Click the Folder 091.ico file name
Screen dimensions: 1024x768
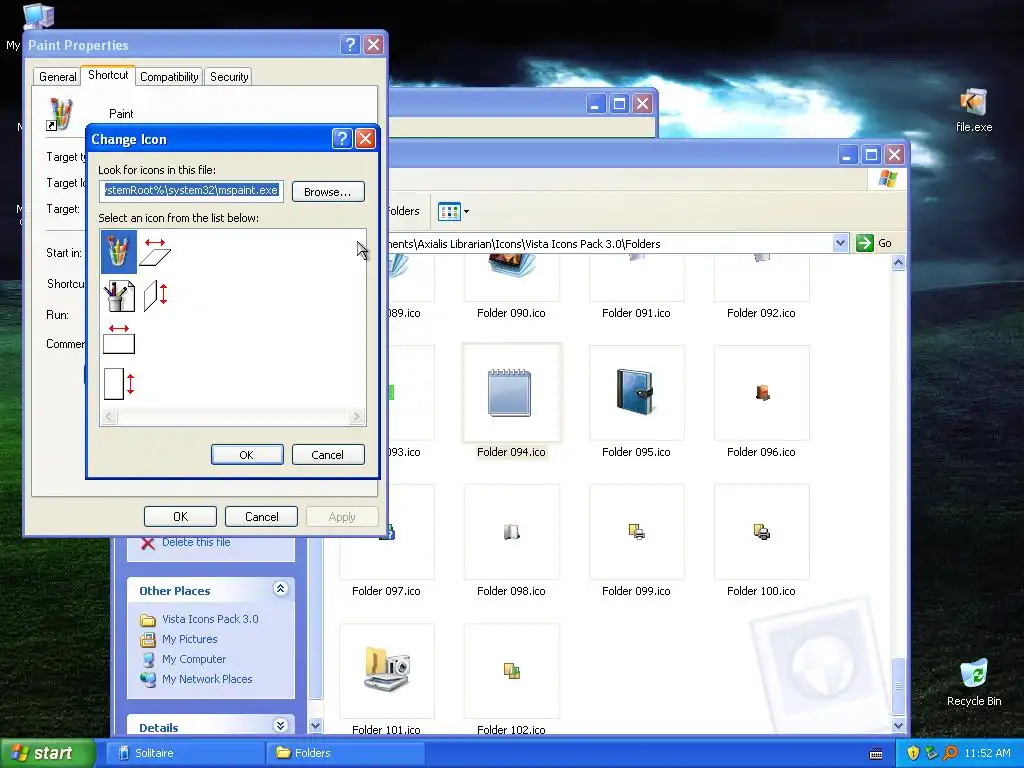[636, 313]
